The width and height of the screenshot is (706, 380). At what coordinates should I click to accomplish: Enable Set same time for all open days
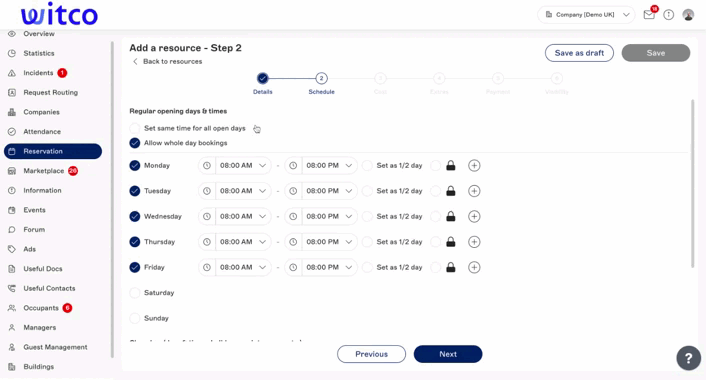click(x=135, y=128)
